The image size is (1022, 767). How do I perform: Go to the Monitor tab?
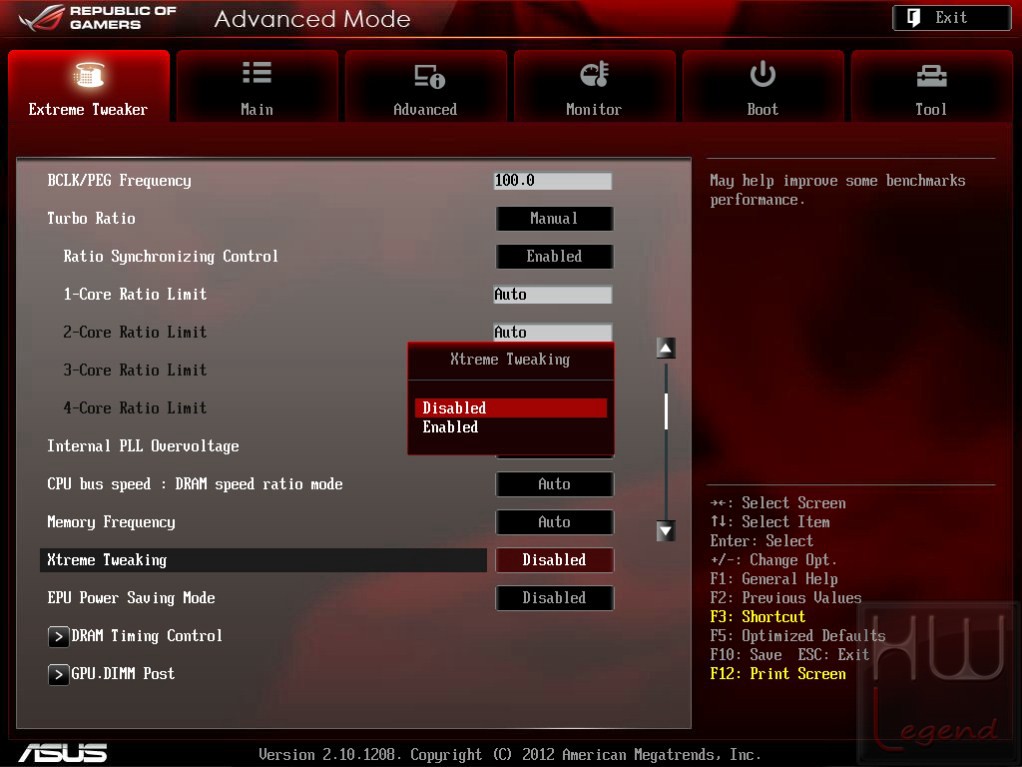(x=594, y=86)
